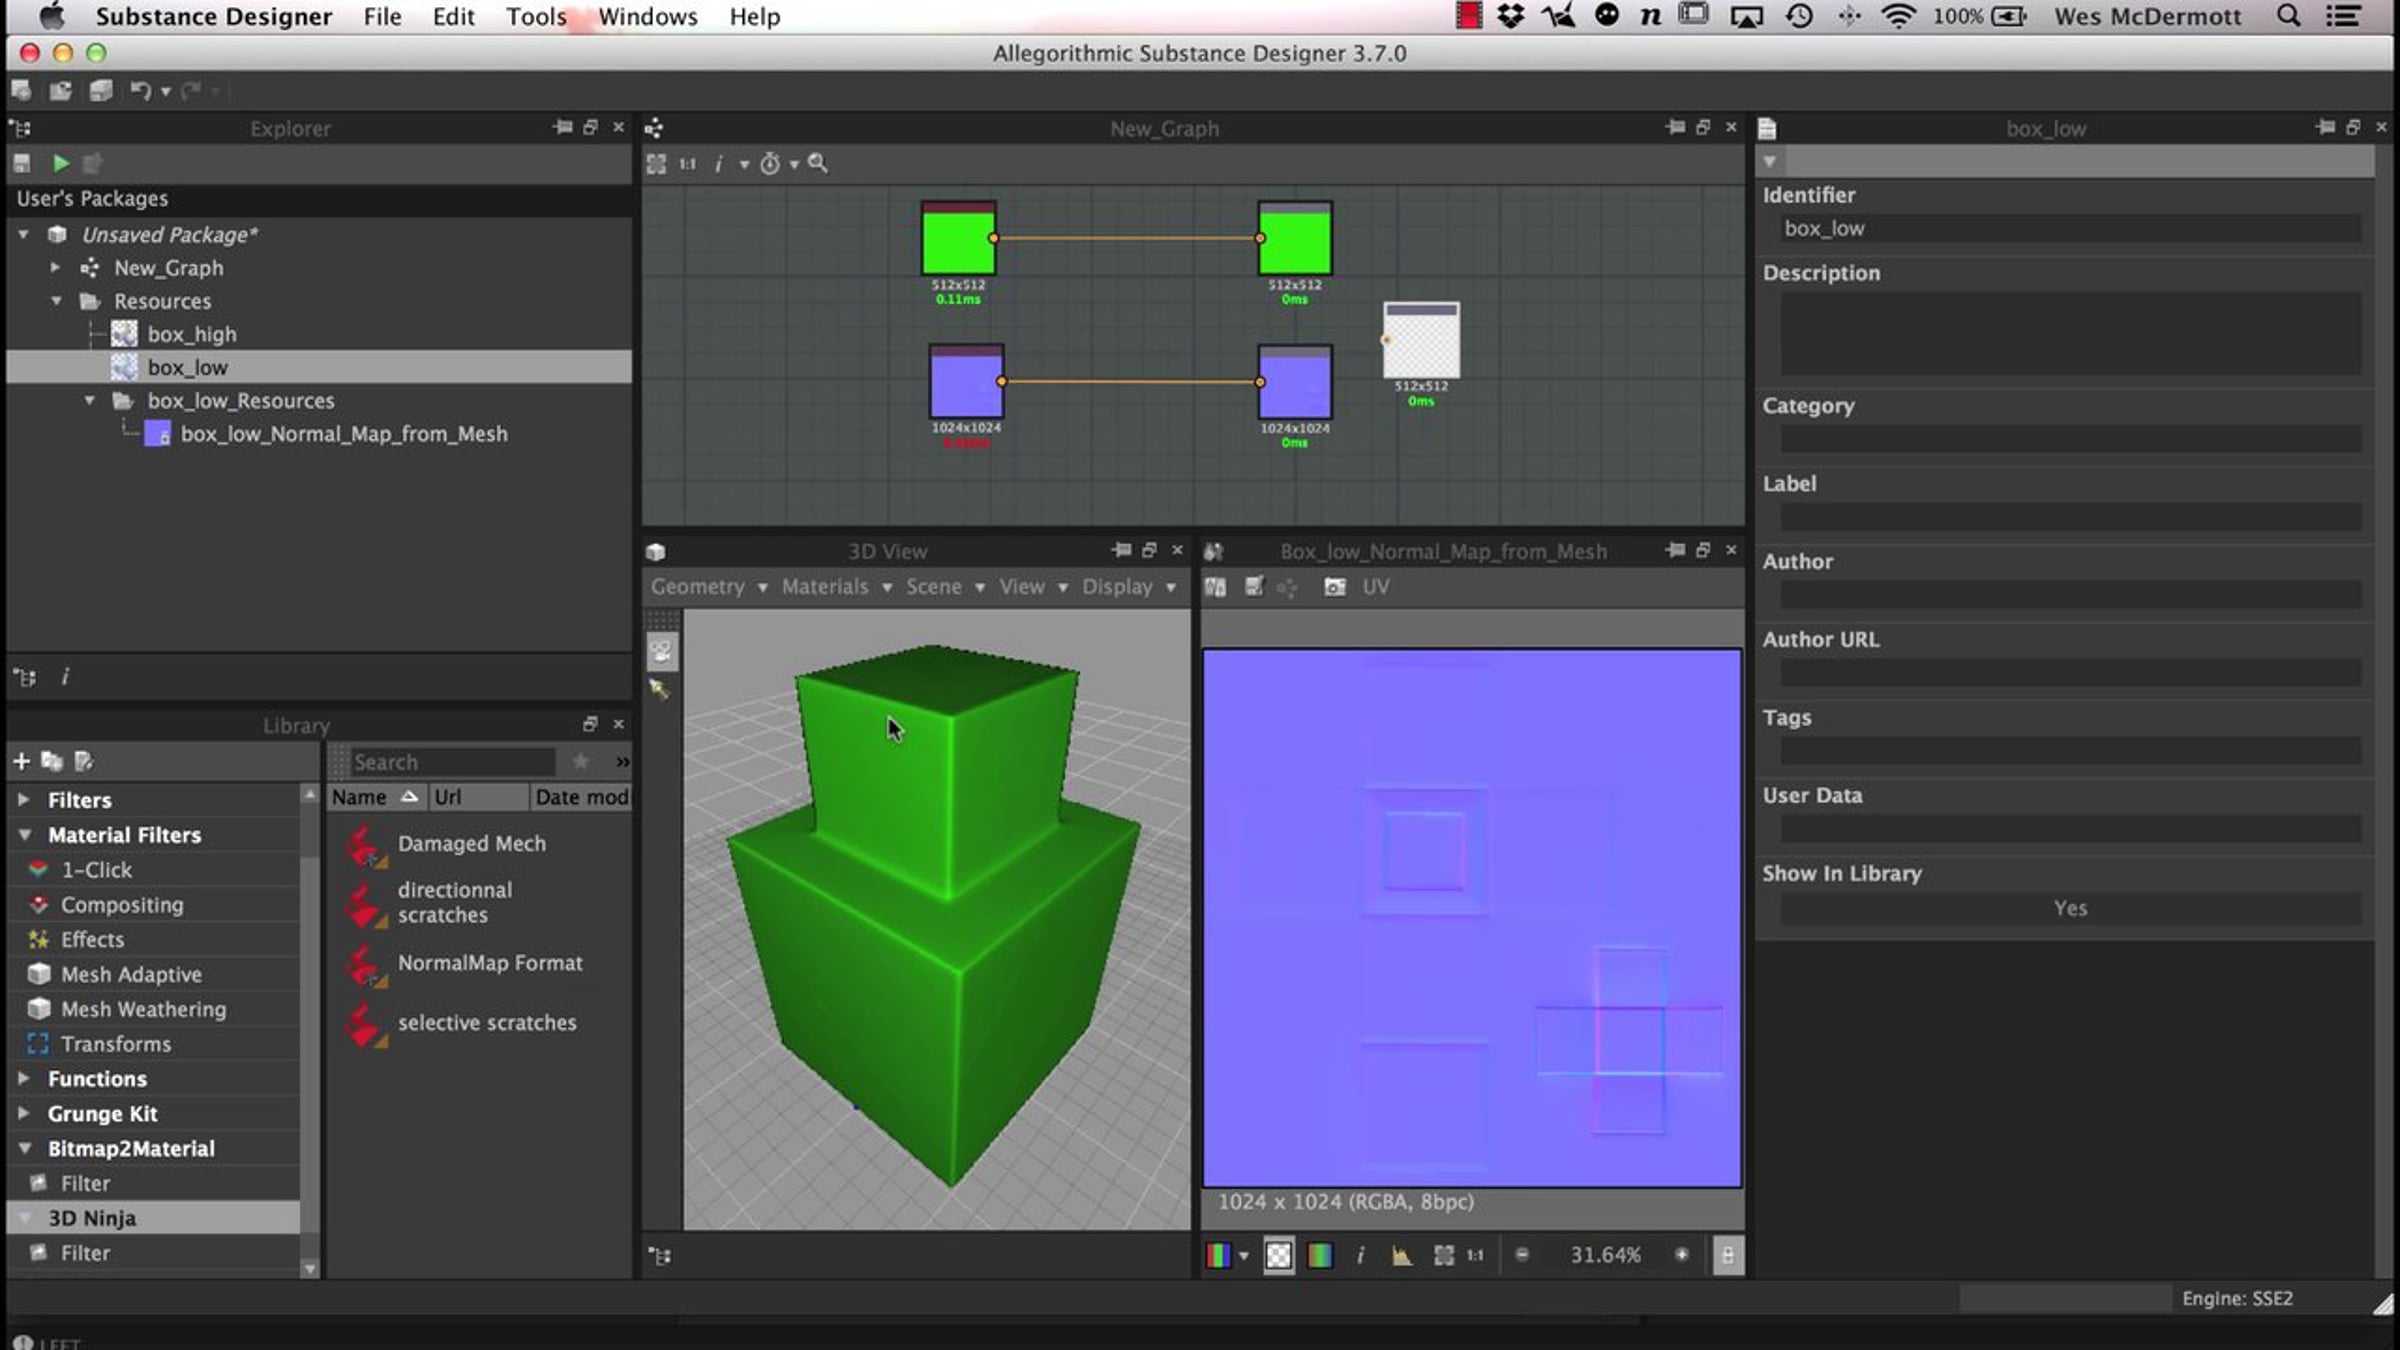Click fit-to-view icon in New_Graph toolbar
Viewport: 2400px width, 1350px height.
pyautogui.click(x=656, y=164)
